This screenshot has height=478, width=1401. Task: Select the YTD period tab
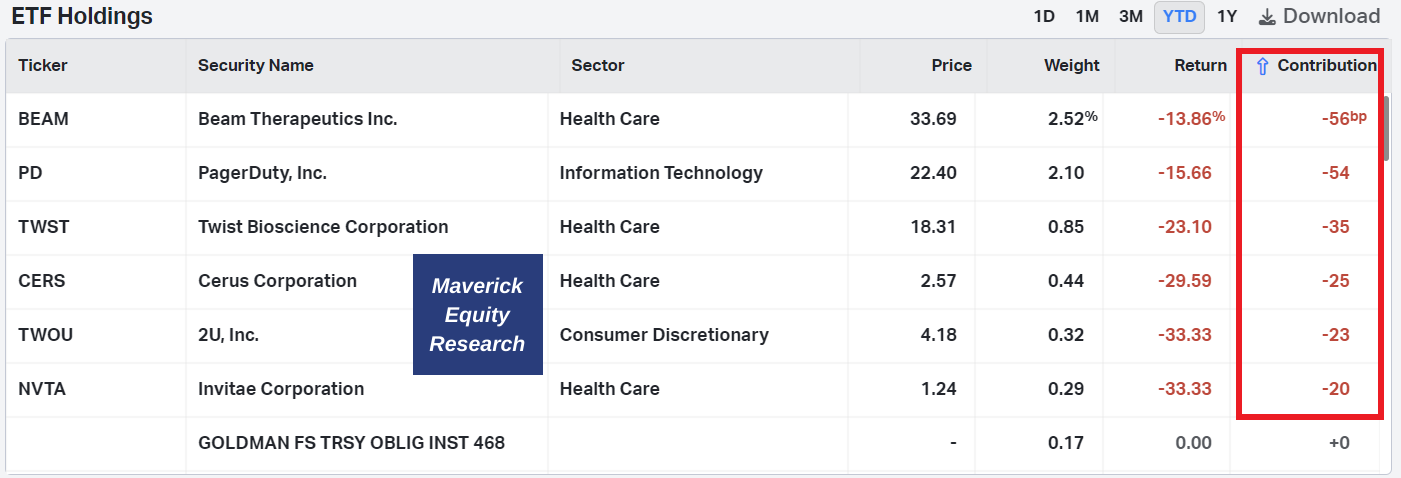(1180, 17)
